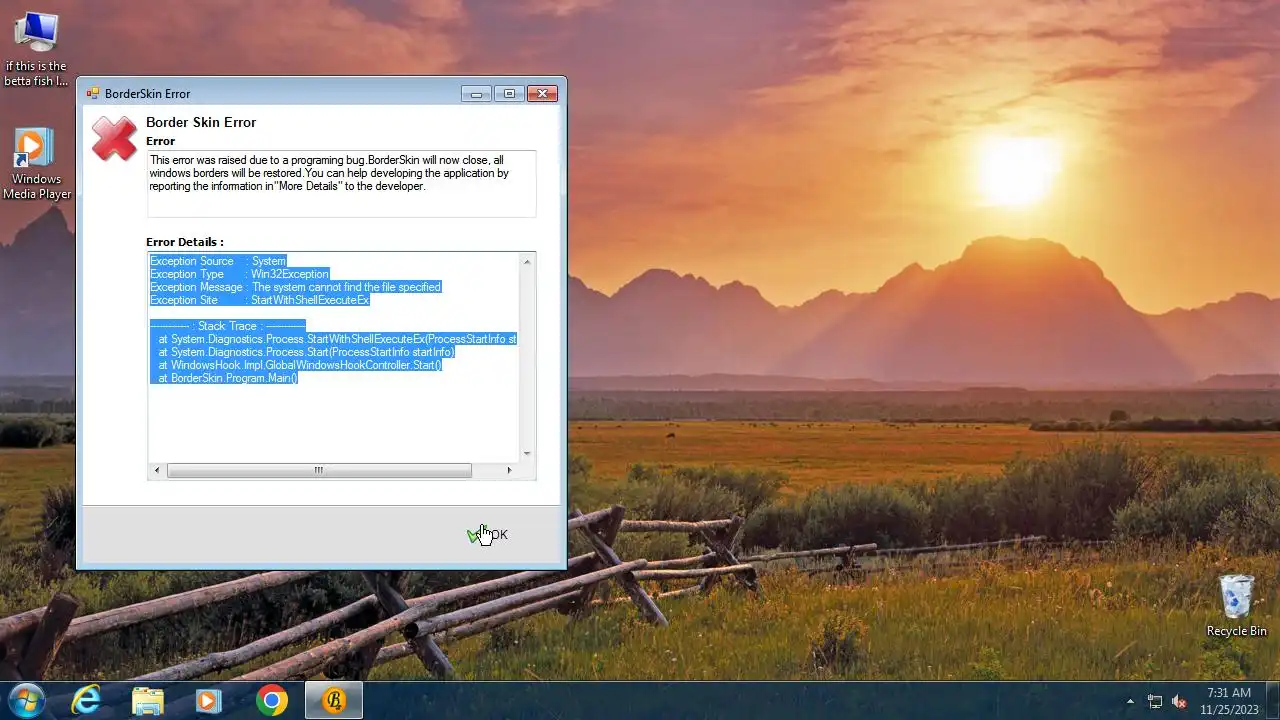1280x720 pixels.
Task: Click the muted volume tray icon
Action: click(1179, 701)
